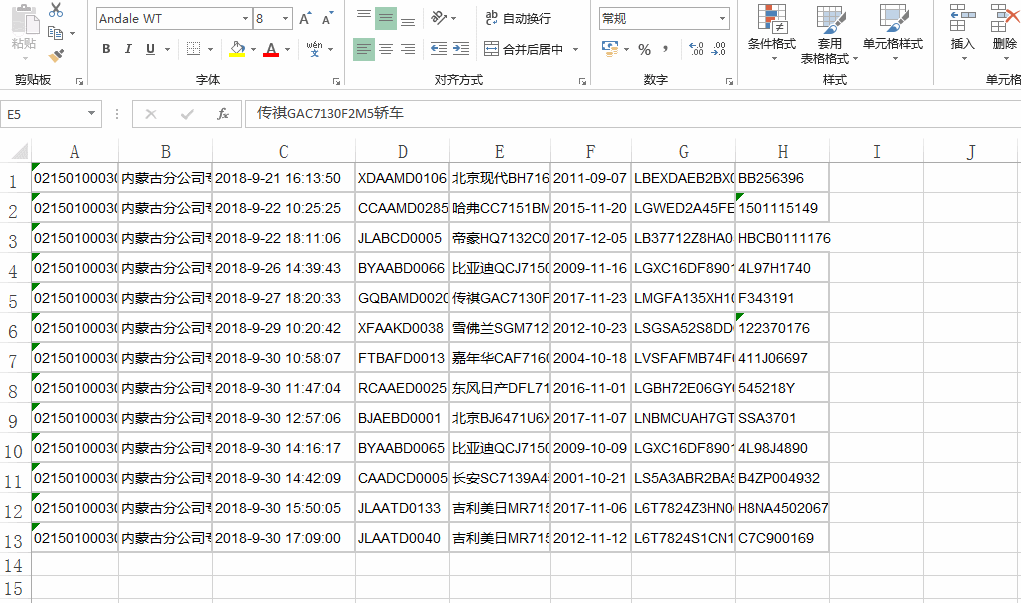Toggle Bold formatting
Image resolution: width=1021 pixels, height=603 pixels.
106,49
